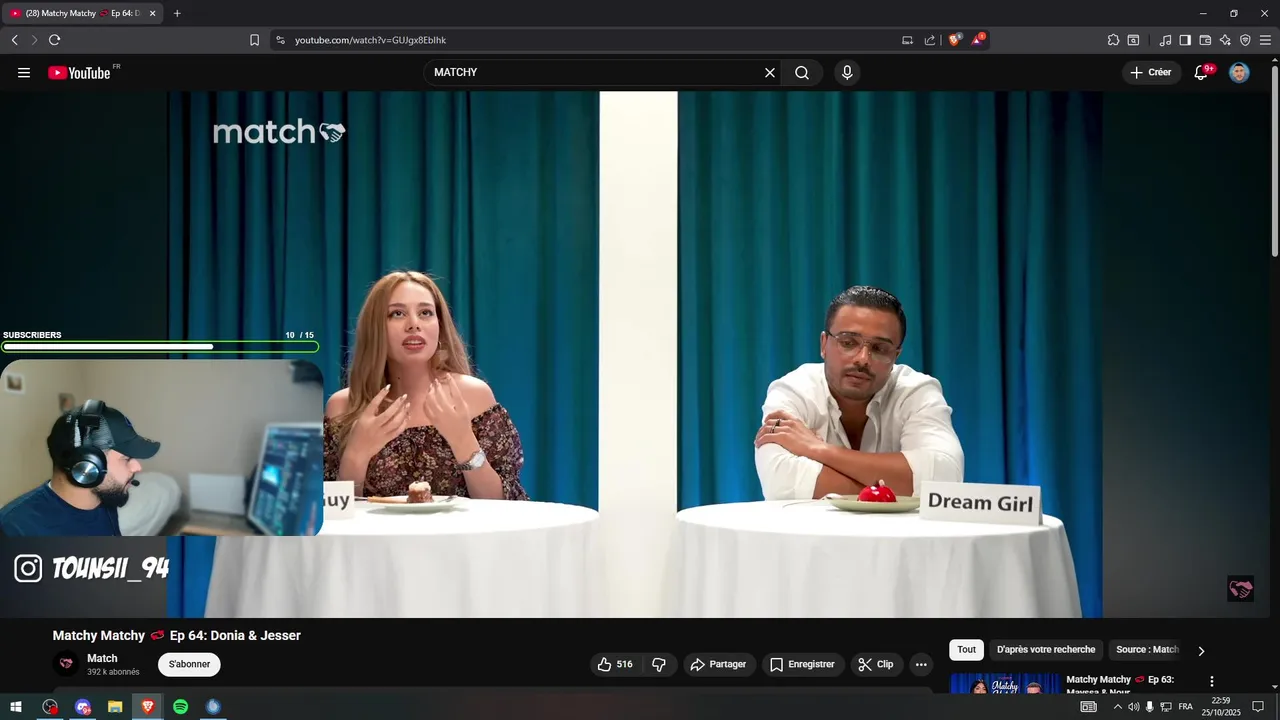The image size is (1280, 720).
Task: Open Brave Wallet icon
Action: 1205,40
